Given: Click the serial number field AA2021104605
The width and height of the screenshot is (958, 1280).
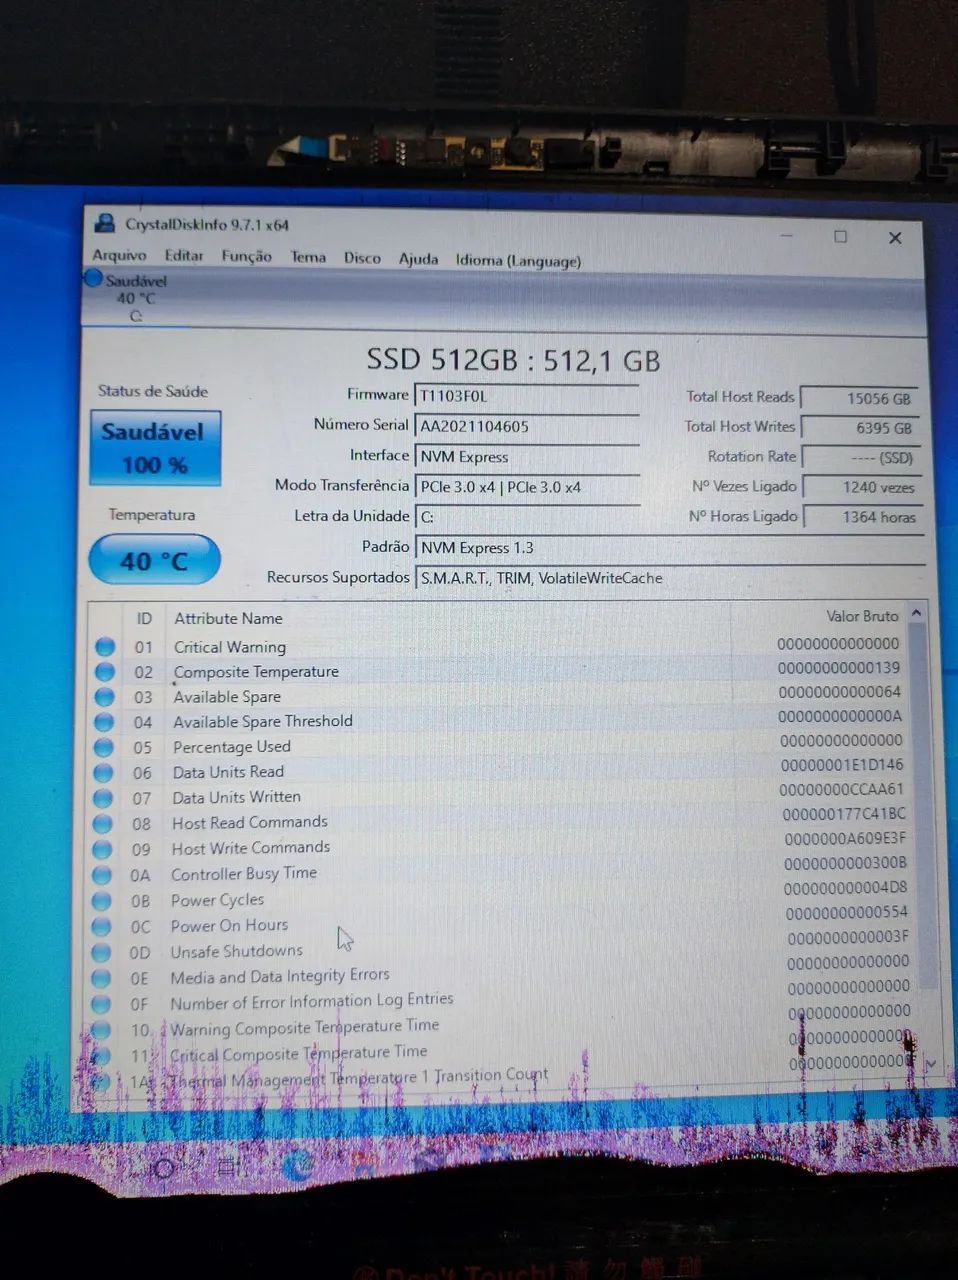Looking at the screenshot, I should (527, 426).
